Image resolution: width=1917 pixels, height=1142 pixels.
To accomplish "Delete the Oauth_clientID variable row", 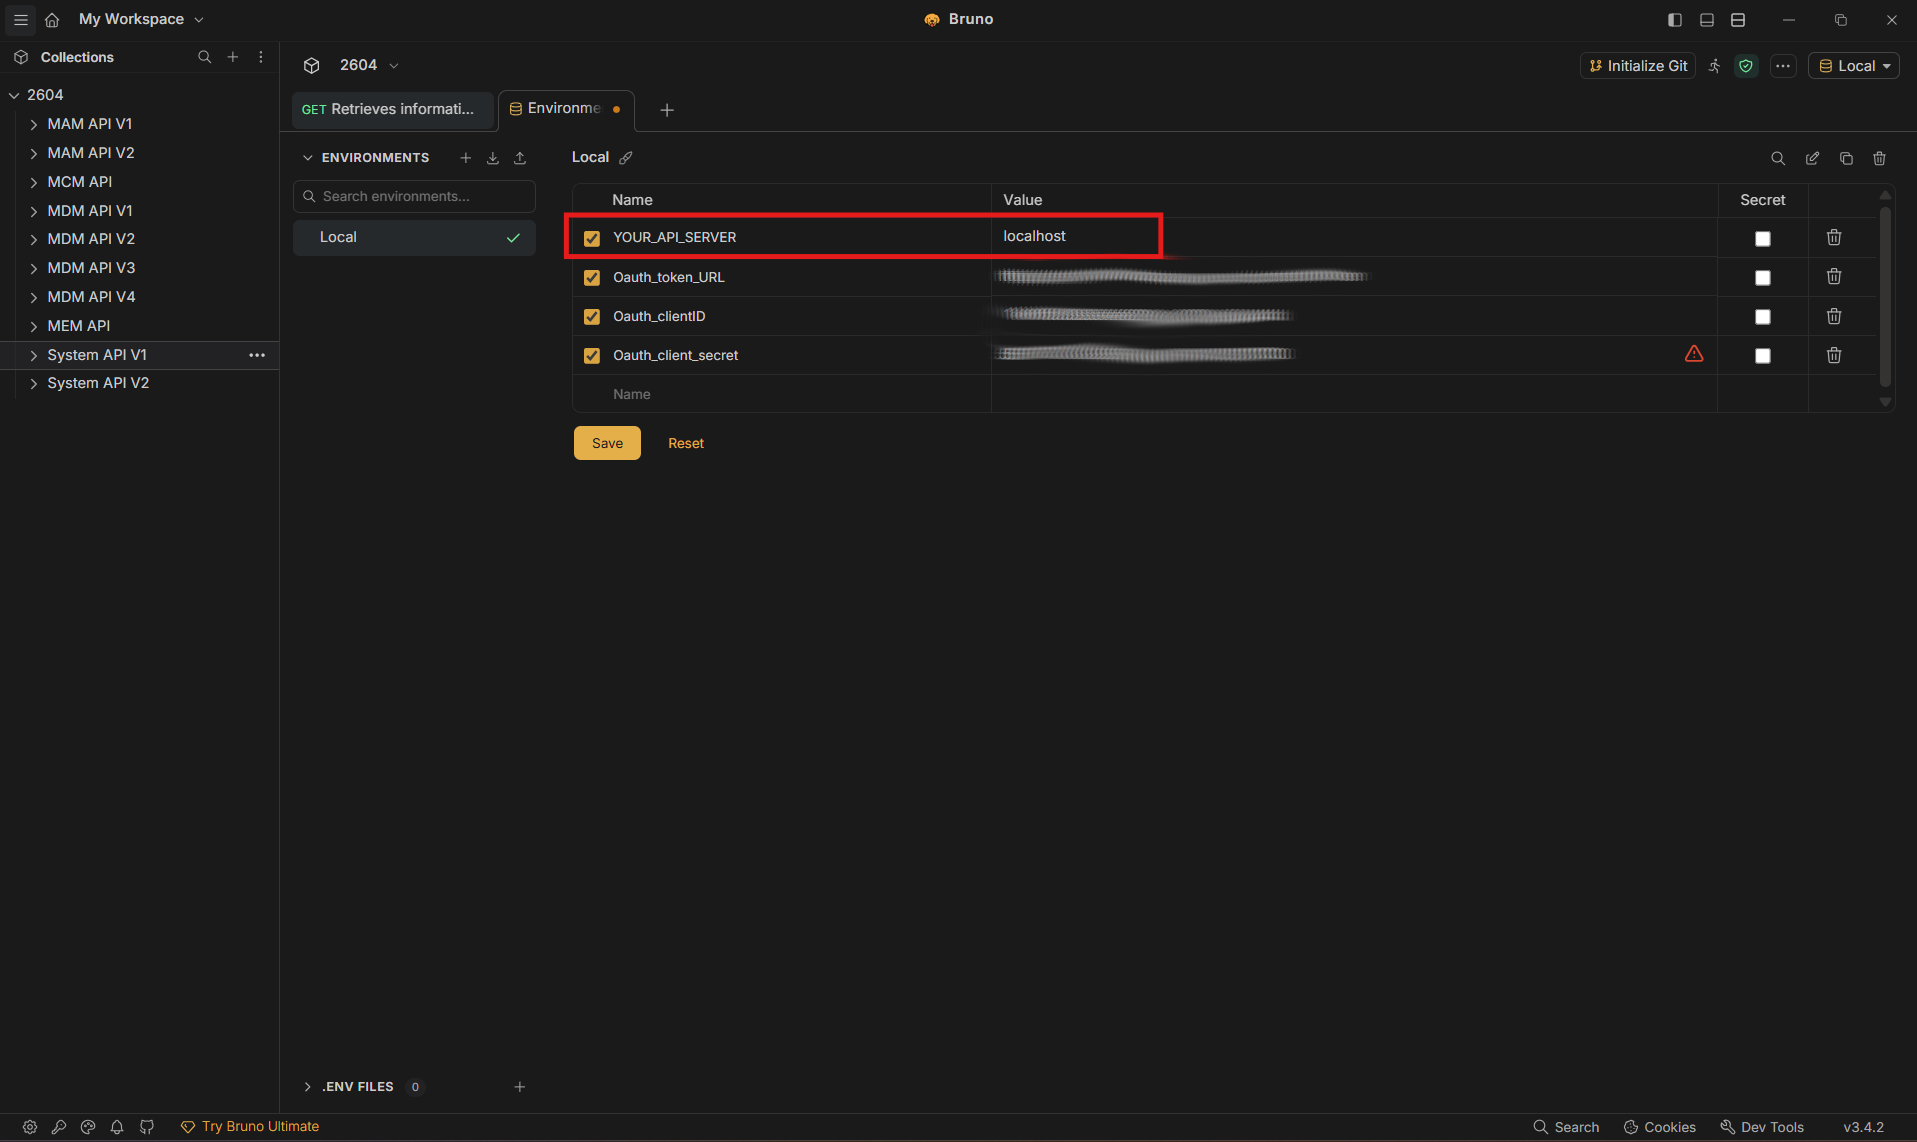I will tap(1834, 316).
